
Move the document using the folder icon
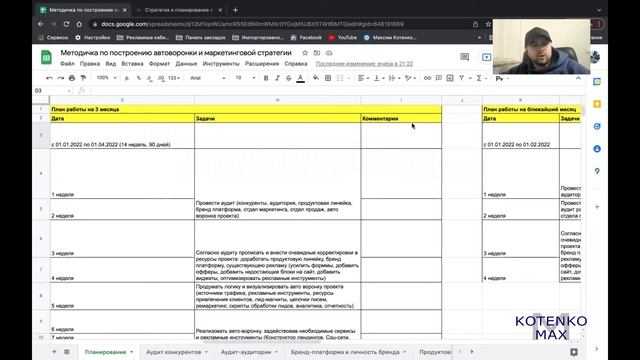(x=317, y=53)
